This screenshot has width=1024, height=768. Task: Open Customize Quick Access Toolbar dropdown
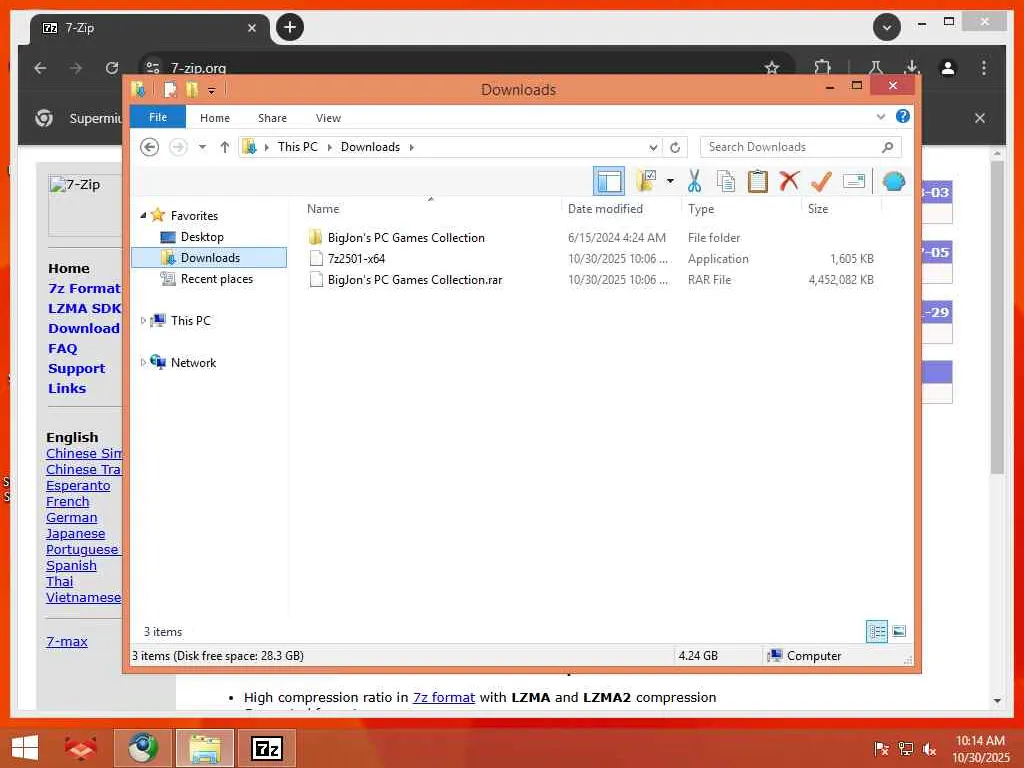click(x=212, y=91)
